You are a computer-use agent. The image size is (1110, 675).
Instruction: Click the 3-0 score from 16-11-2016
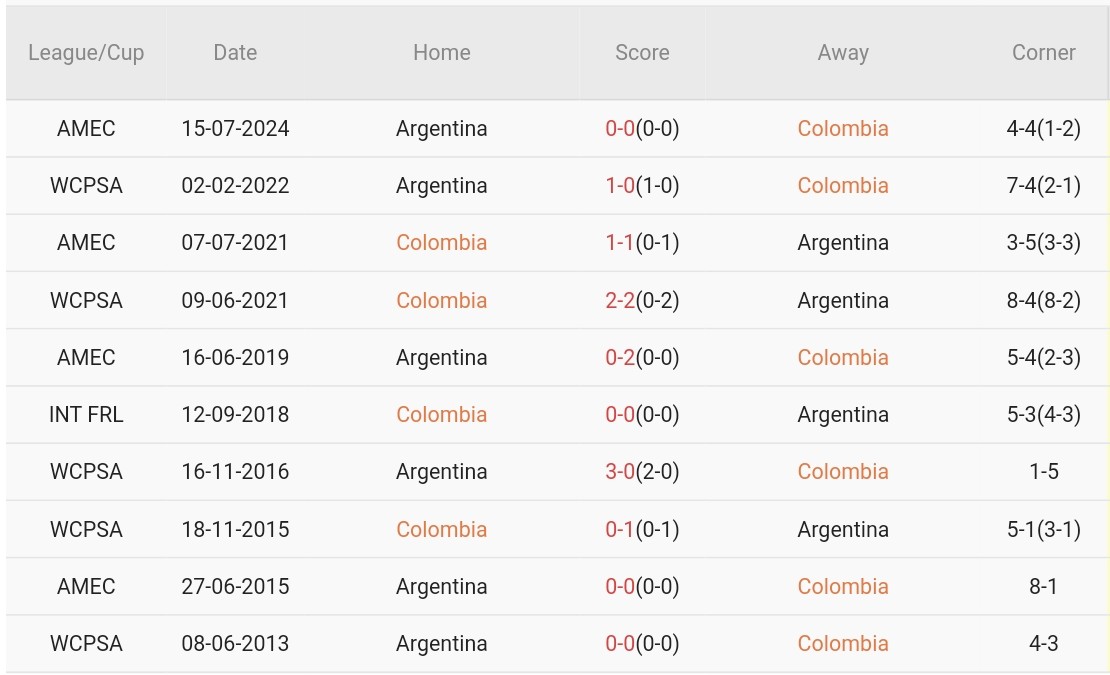(620, 472)
